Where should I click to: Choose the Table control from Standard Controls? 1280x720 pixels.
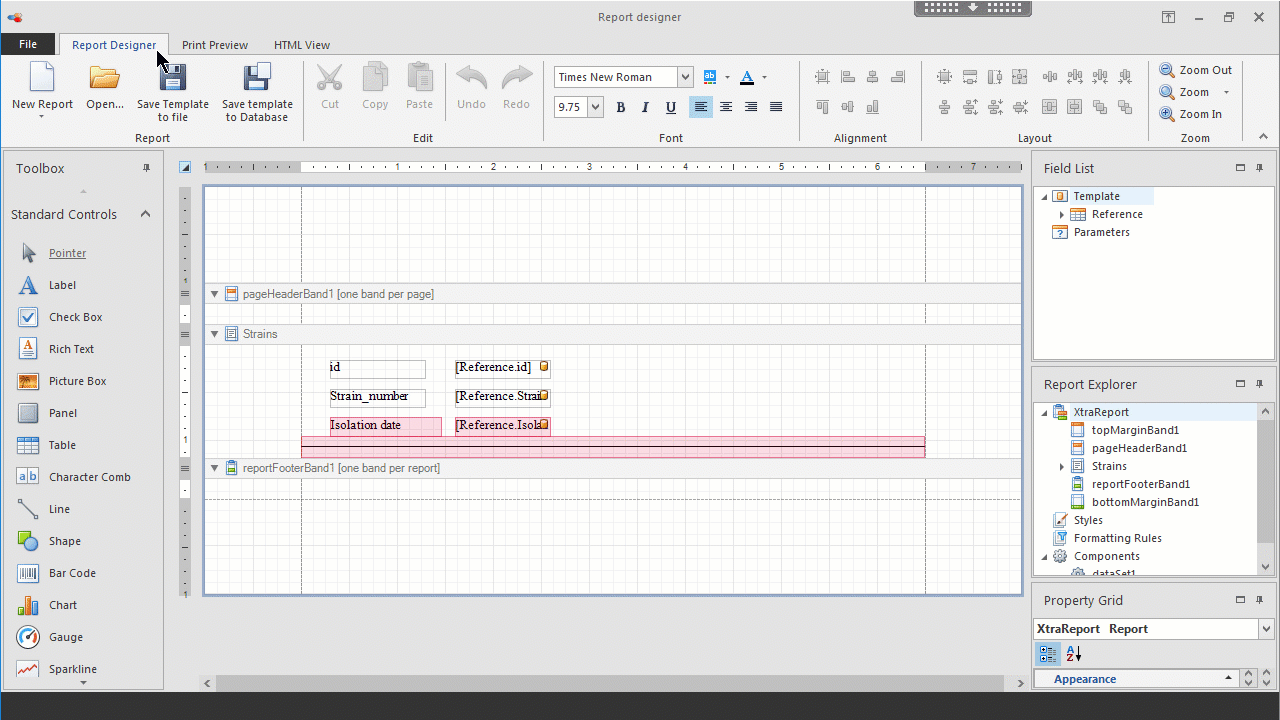pos(63,445)
